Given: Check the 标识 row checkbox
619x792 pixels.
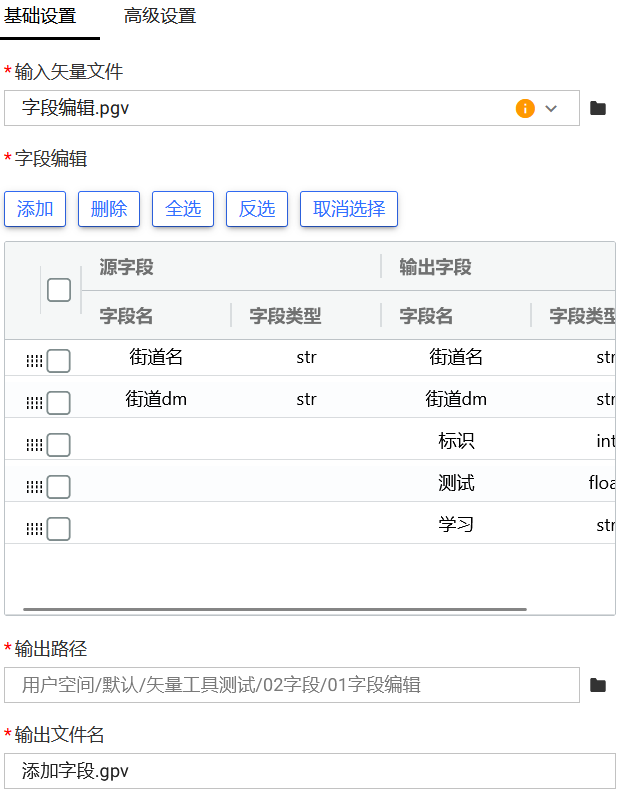Looking at the screenshot, I should [x=59, y=445].
